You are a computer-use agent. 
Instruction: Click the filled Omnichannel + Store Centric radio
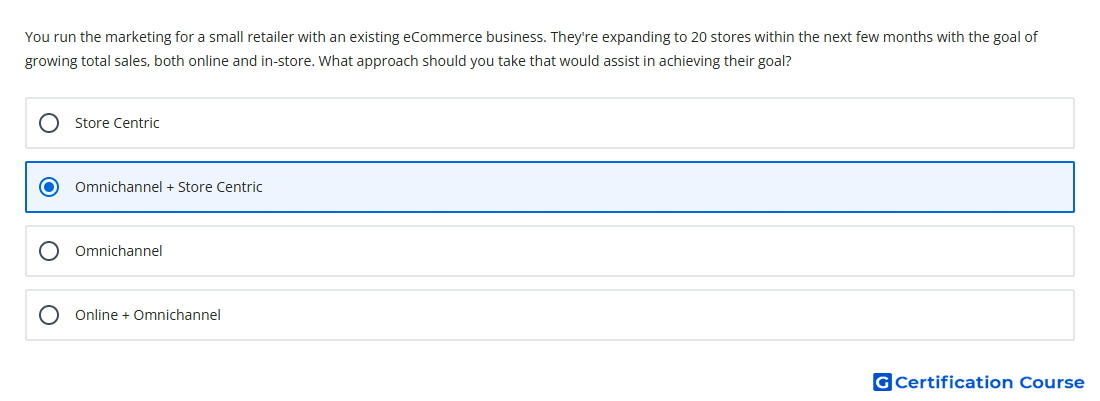click(49, 187)
